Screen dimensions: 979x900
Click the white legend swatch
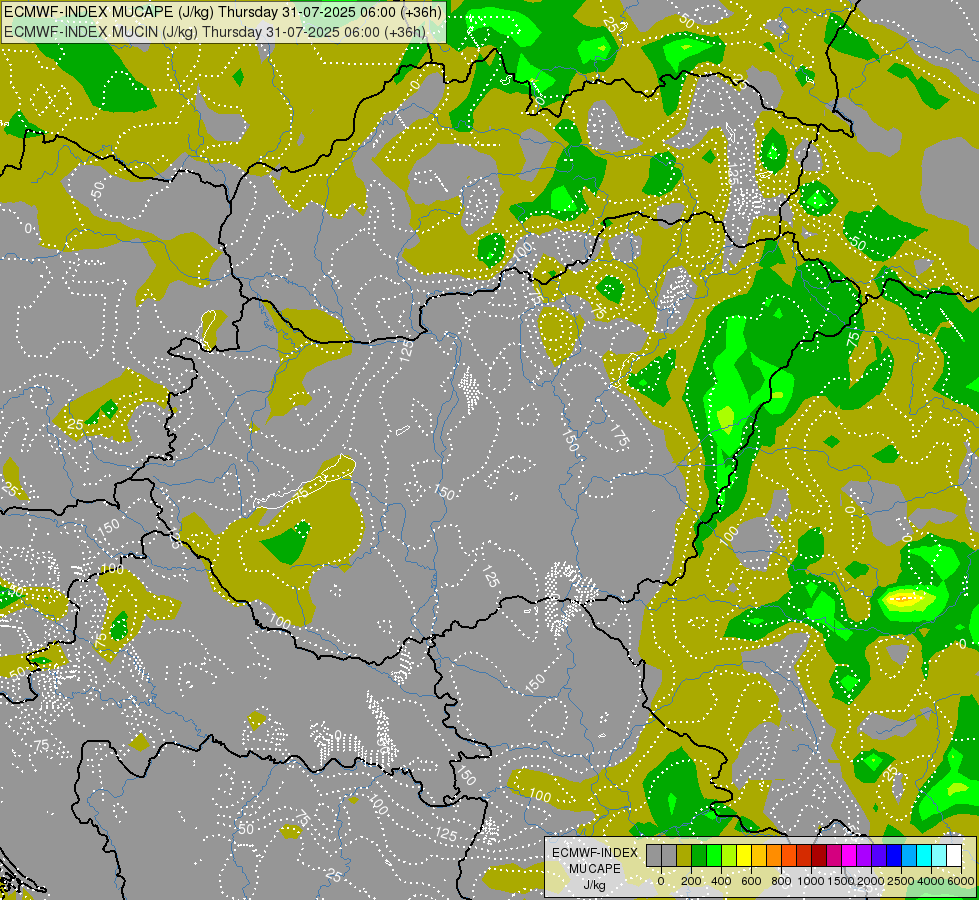click(955, 855)
